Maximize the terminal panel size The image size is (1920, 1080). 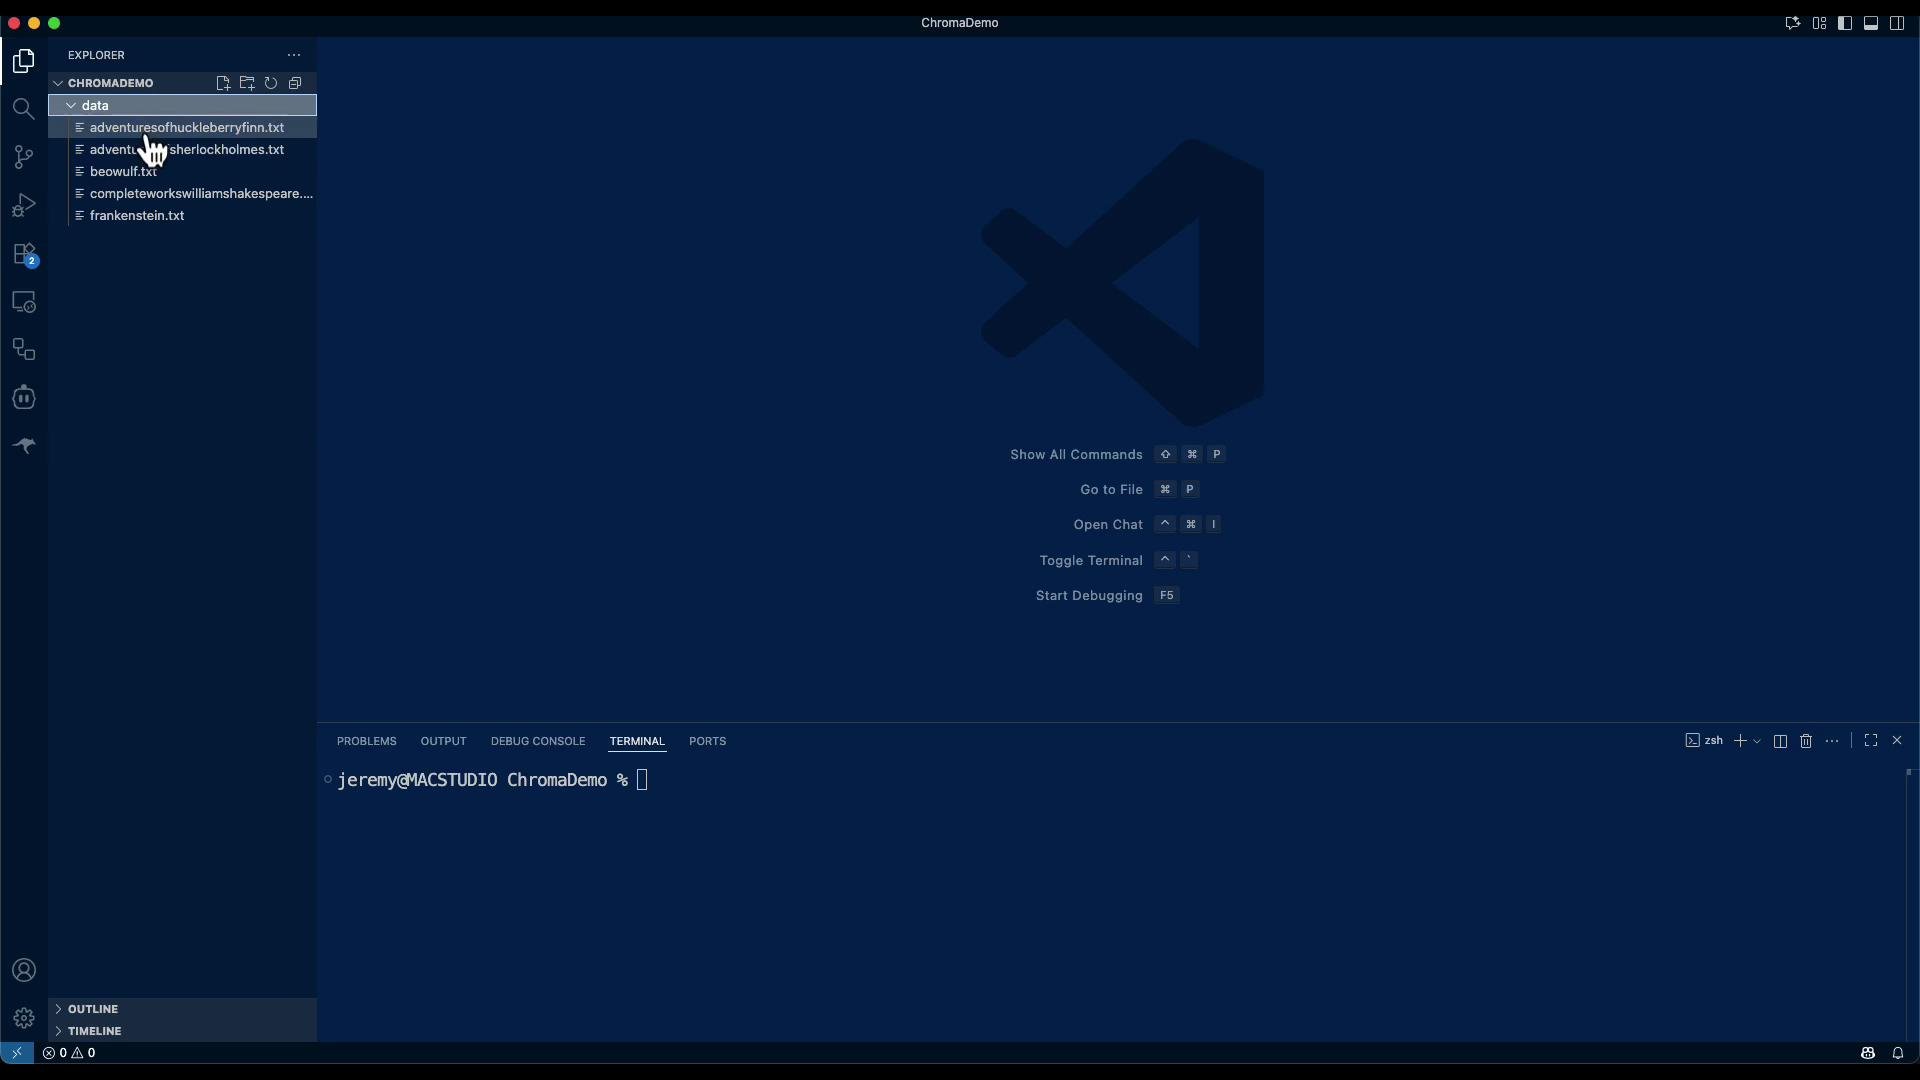[1871, 741]
